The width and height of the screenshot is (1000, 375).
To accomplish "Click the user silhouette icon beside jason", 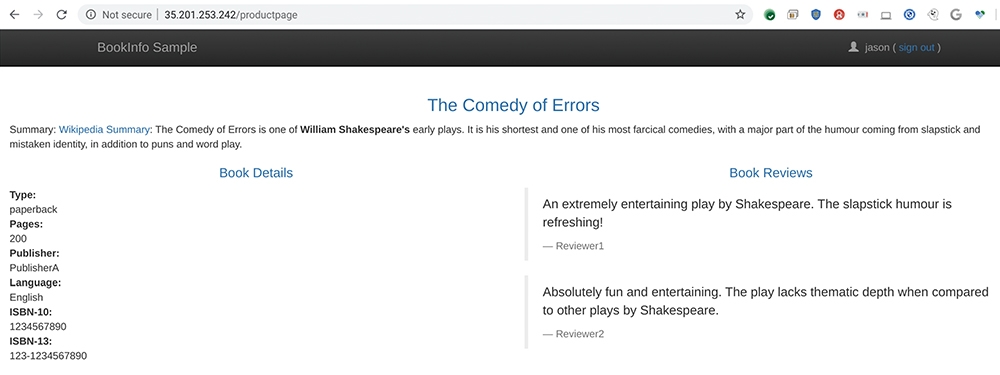I will 853,47.
